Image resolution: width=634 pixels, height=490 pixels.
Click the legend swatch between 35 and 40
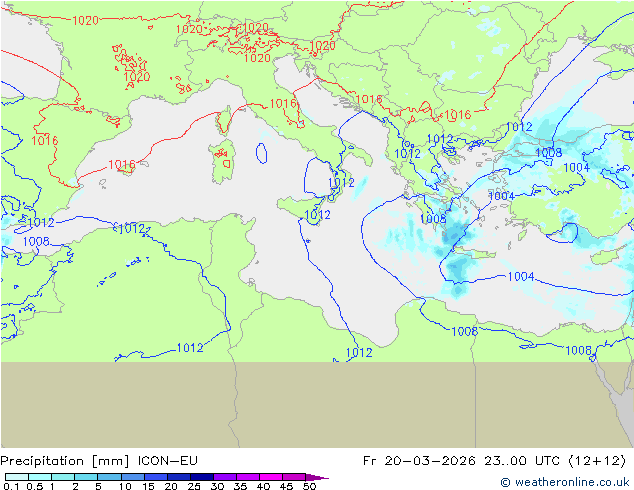pyautogui.click(x=247, y=477)
